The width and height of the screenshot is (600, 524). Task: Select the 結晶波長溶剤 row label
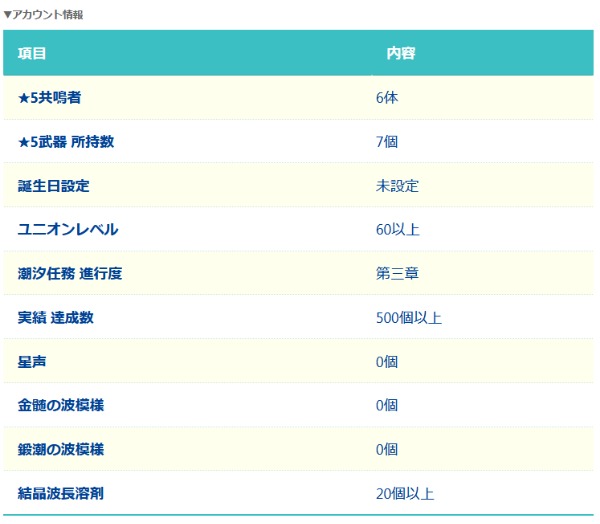tap(60, 493)
